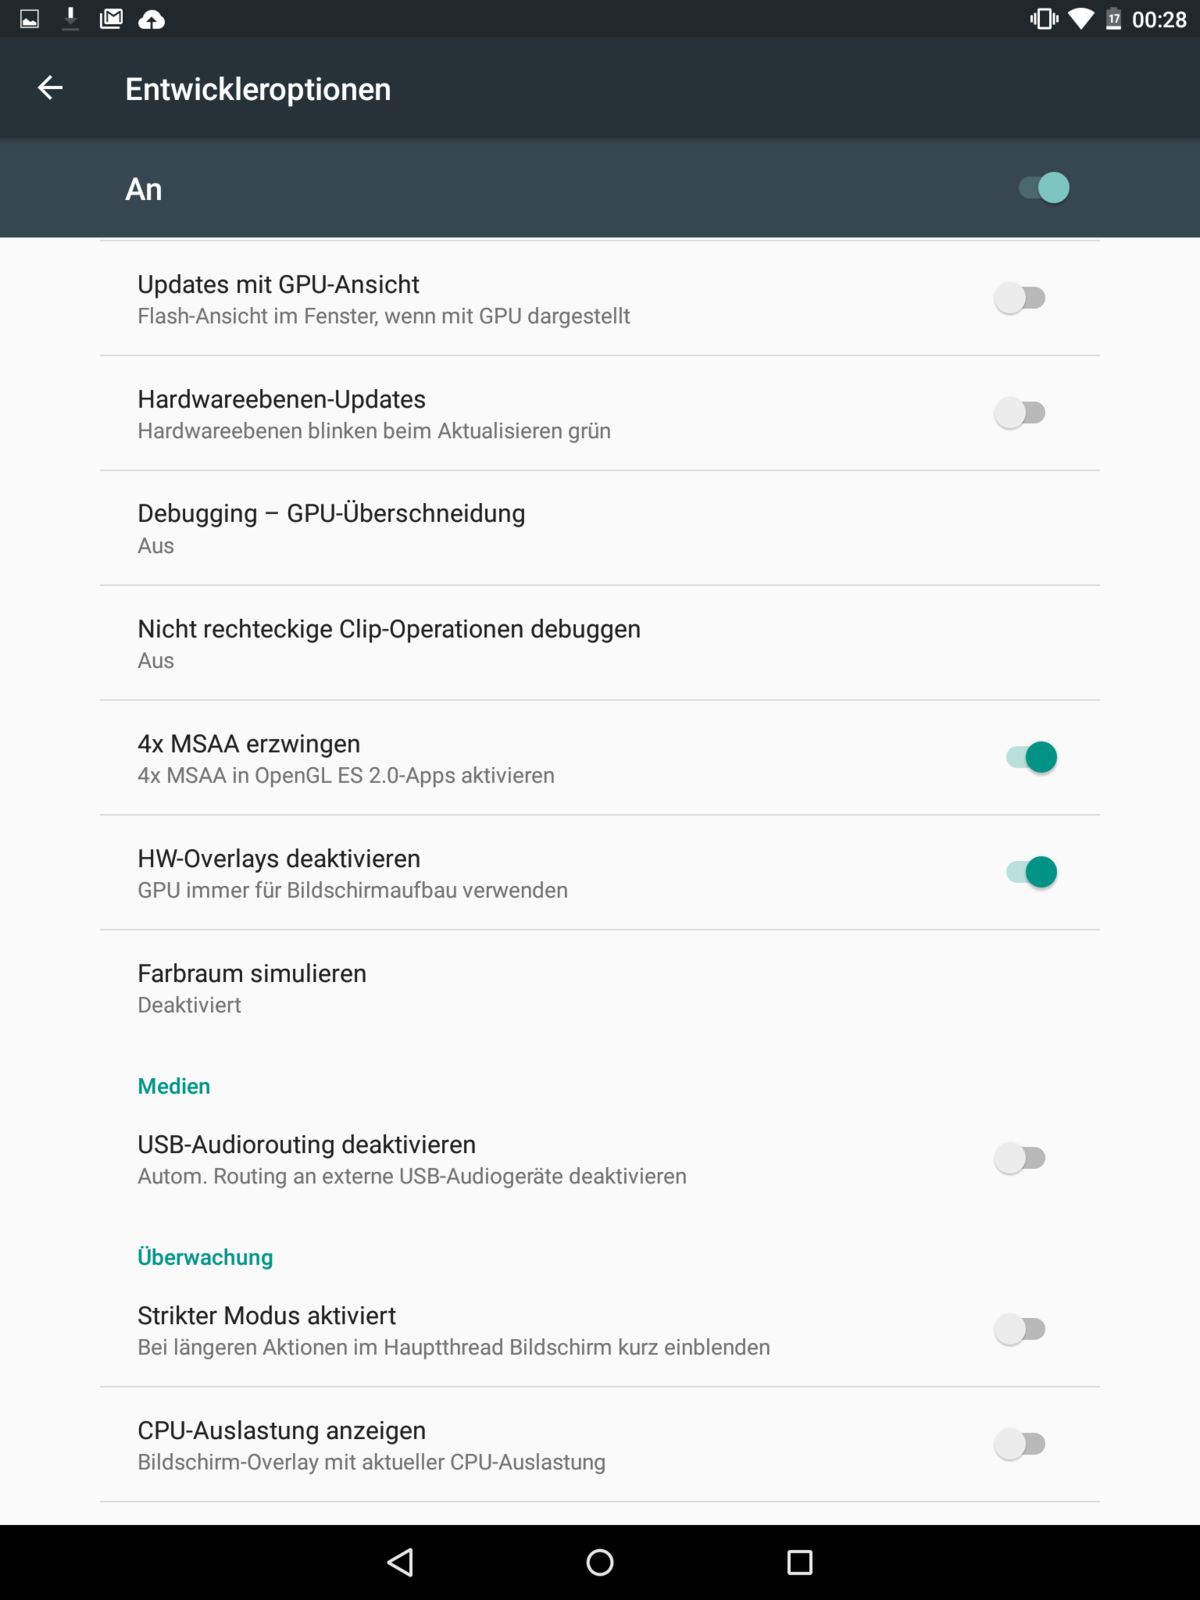The image size is (1200, 1600).
Task: Switch on Strikter Modus aktiviert
Action: 1020,1329
